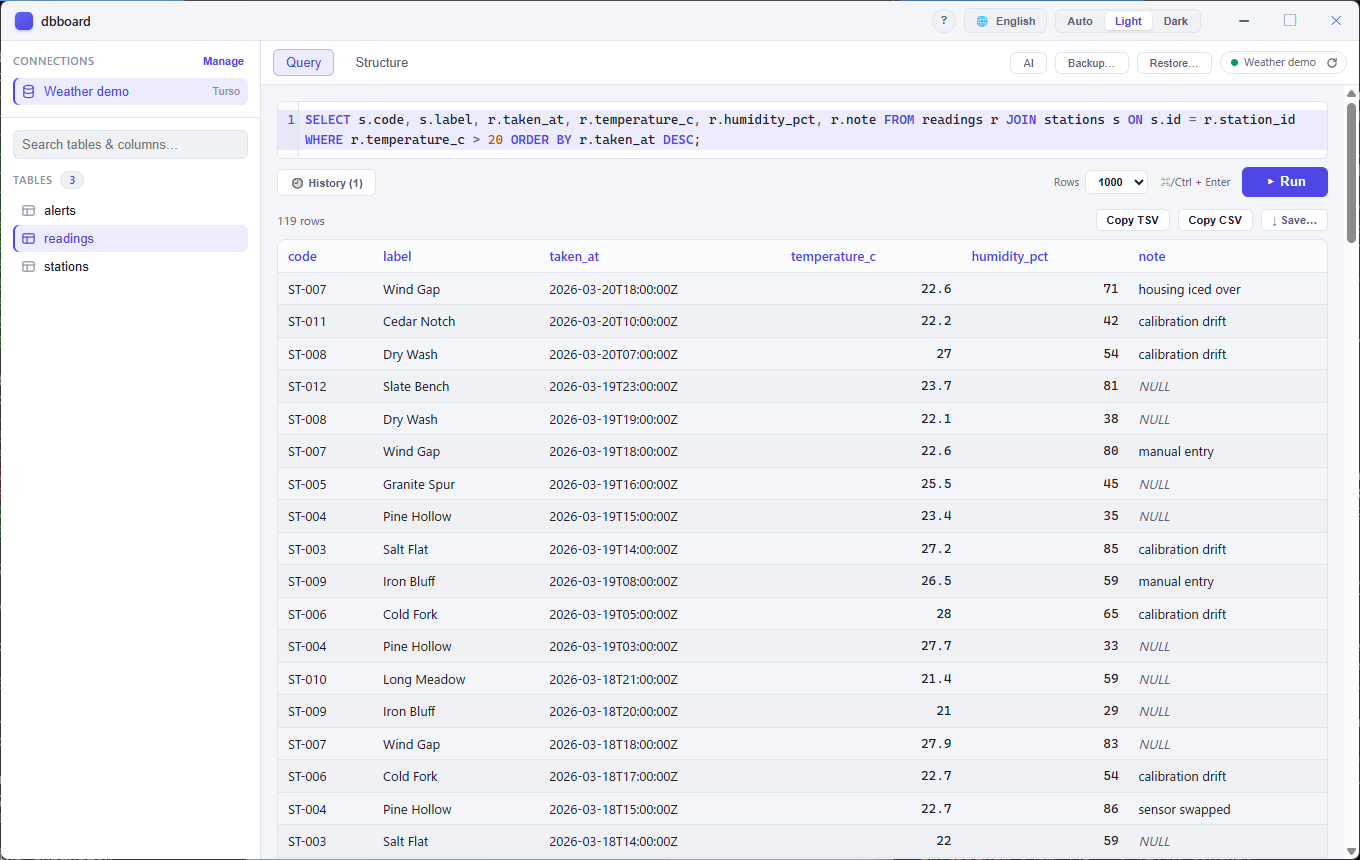Viewport: 1360px width, 860px height.
Task: Click the clock icon in History button
Action: (x=297, y=183)
